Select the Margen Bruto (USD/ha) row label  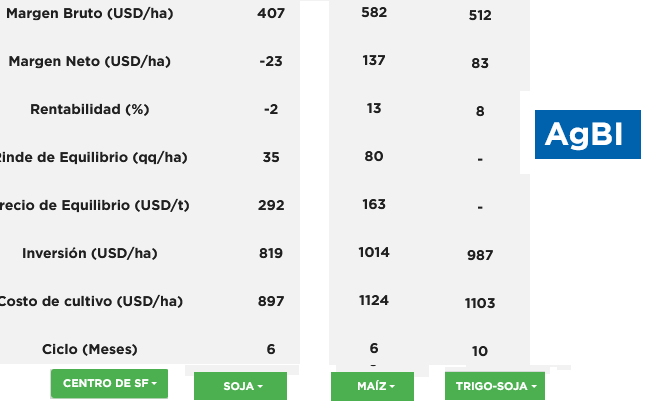[89, 13]
